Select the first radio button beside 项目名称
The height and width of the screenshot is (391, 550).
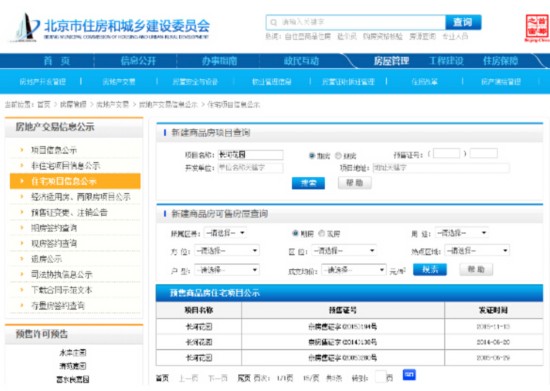(311, 155)
